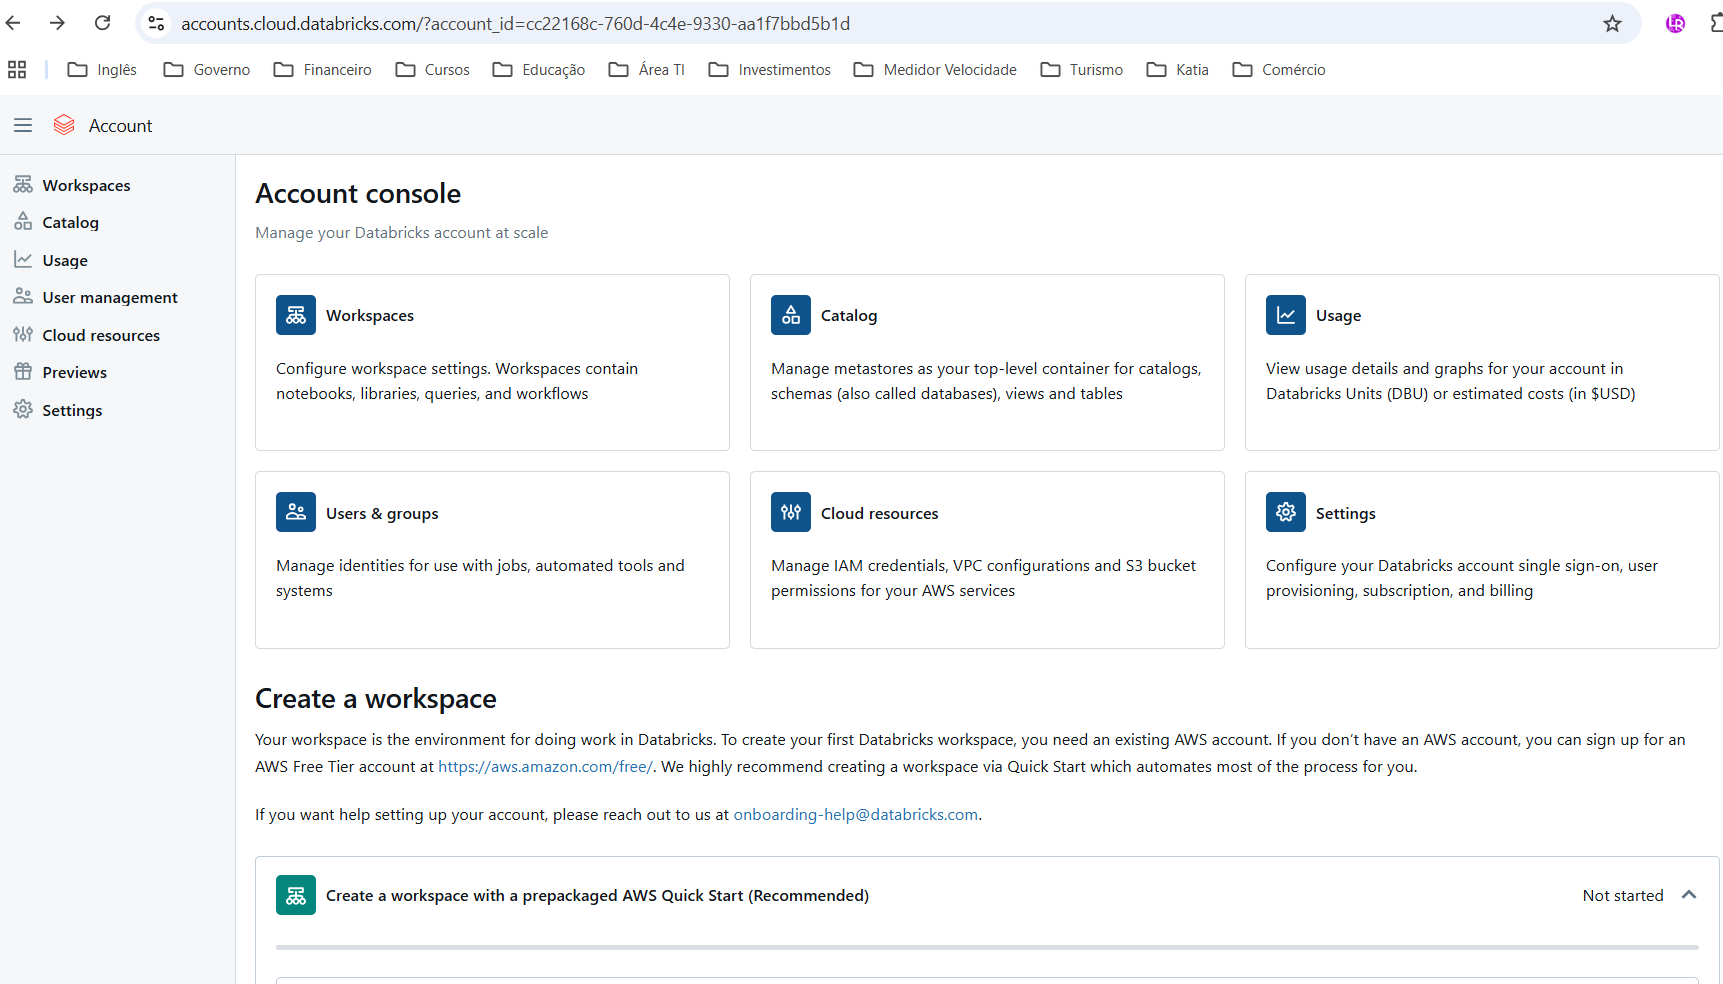1723x984 pixels.
Task: Open the Financeiro bookmarks folder
Action: 323,69
